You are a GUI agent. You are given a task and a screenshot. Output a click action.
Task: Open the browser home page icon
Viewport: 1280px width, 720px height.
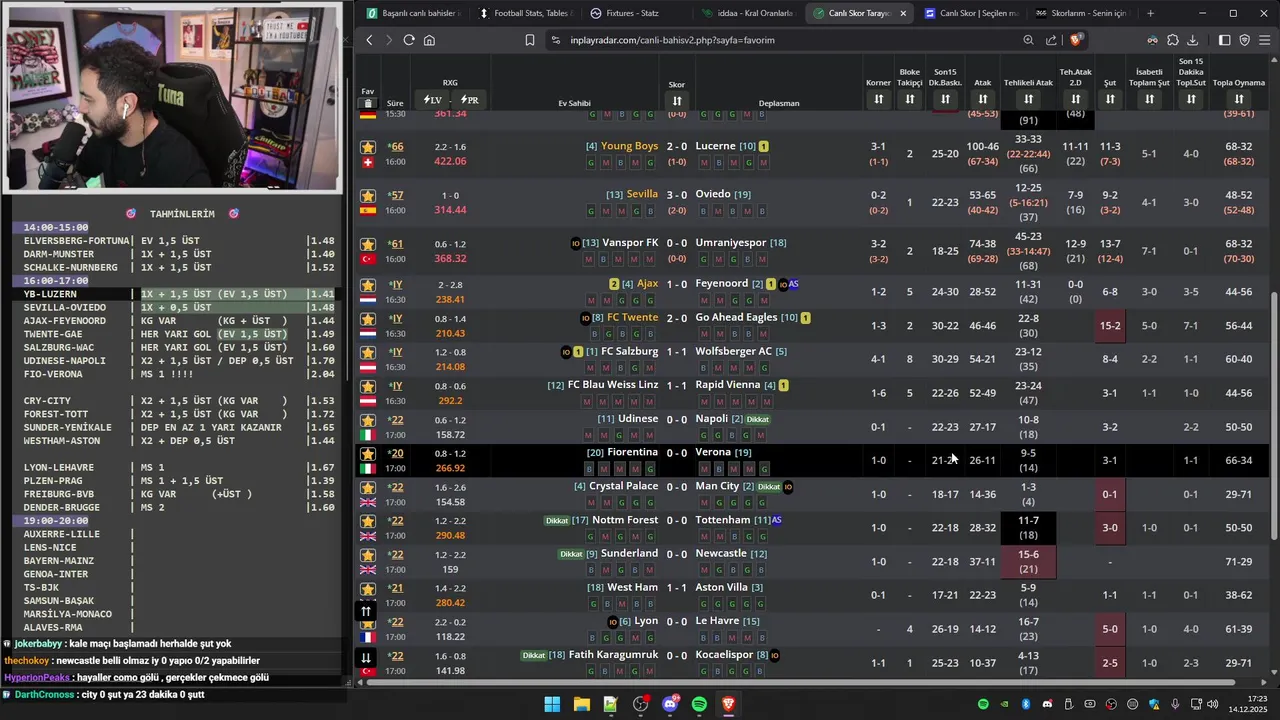click(x=429, y=40)
